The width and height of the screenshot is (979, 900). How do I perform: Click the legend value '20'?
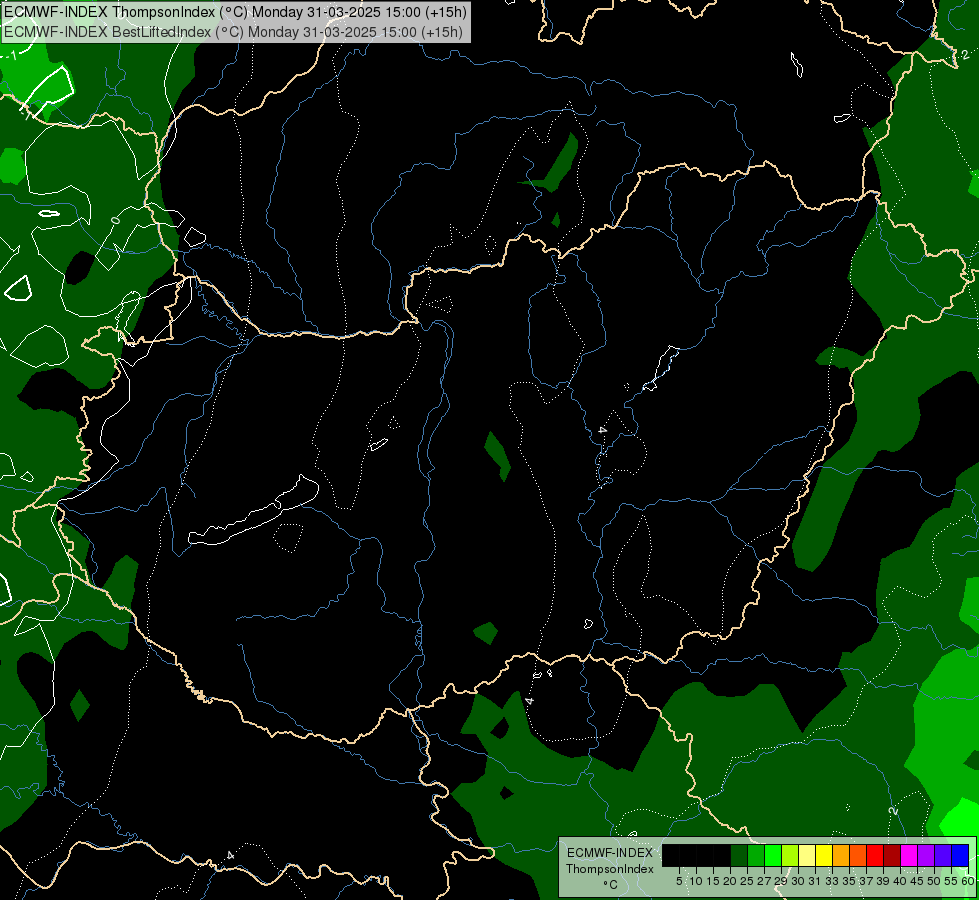731,881
